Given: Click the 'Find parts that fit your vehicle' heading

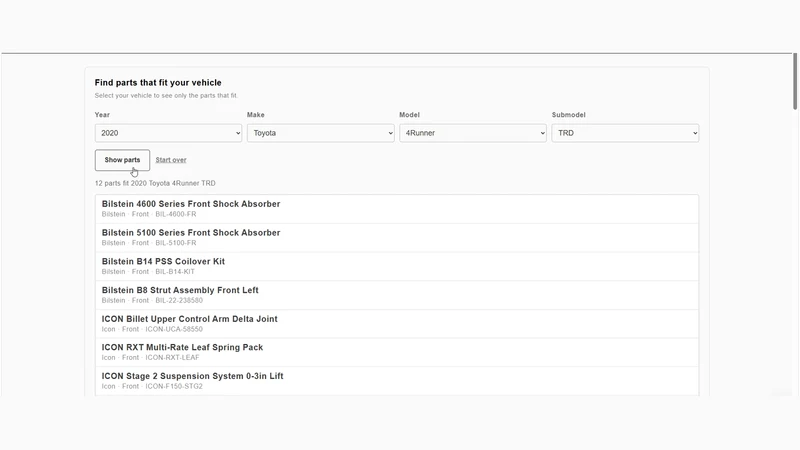Looking at the screenshot, I should click(158, 83).
